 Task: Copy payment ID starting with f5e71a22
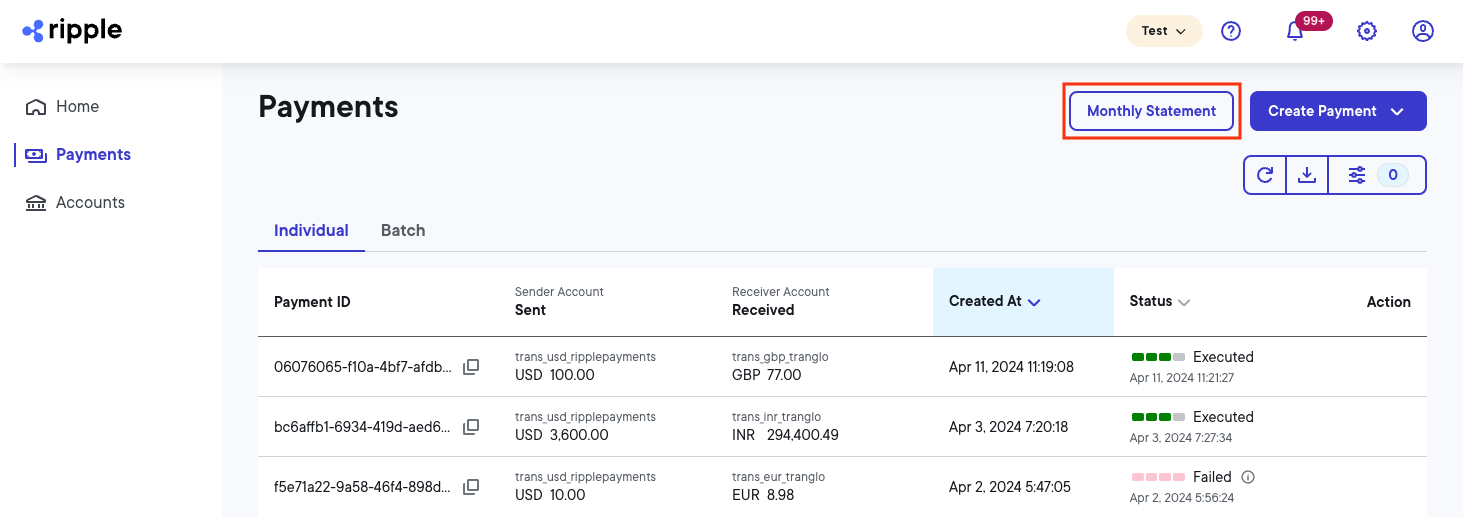point(471,487)
